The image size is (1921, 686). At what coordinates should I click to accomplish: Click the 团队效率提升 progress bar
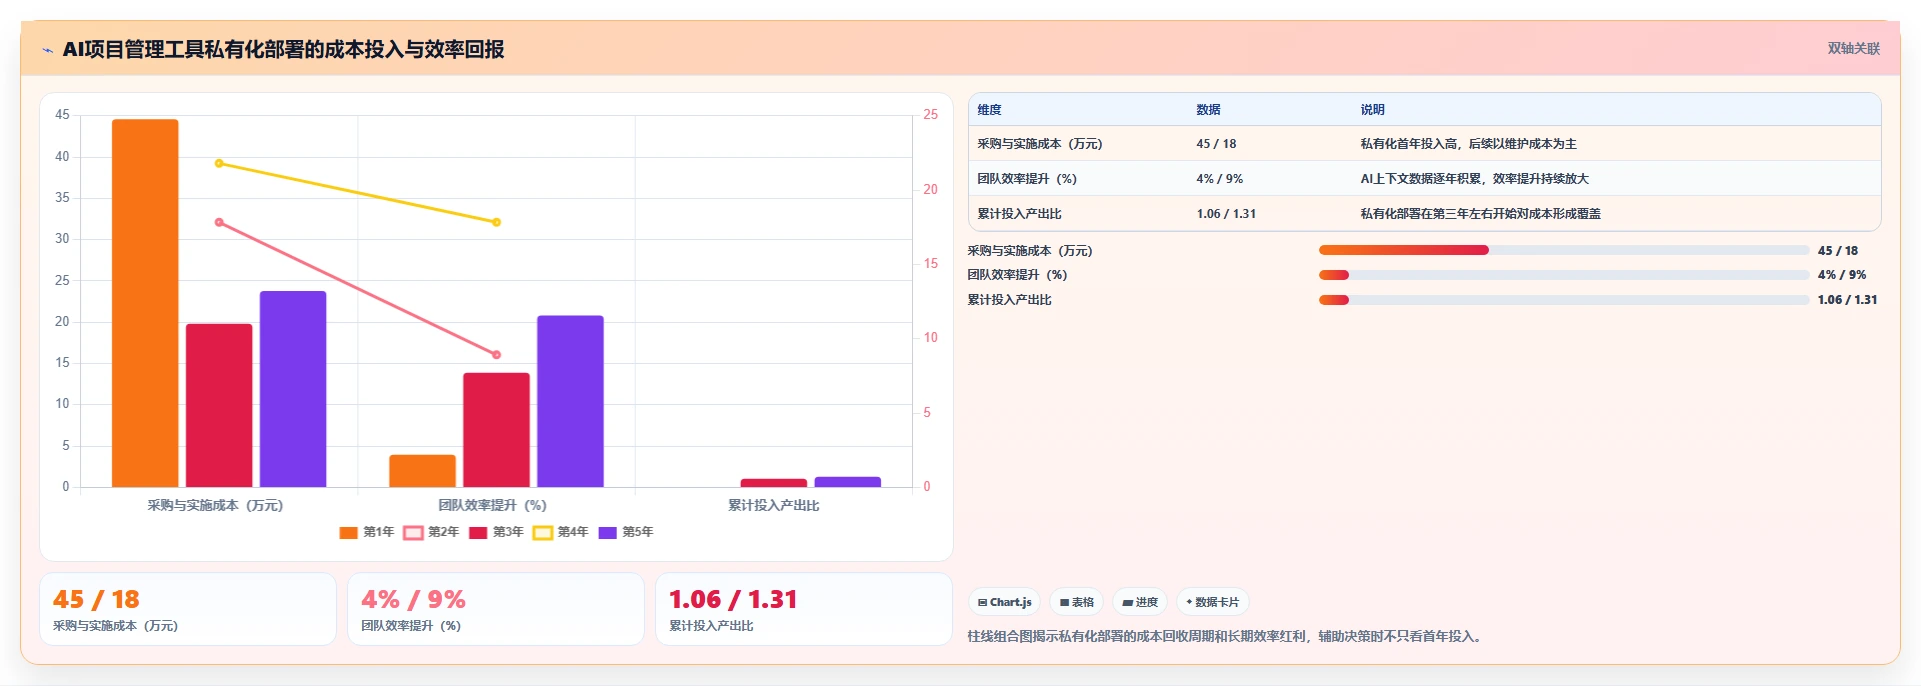[1564, 275]
